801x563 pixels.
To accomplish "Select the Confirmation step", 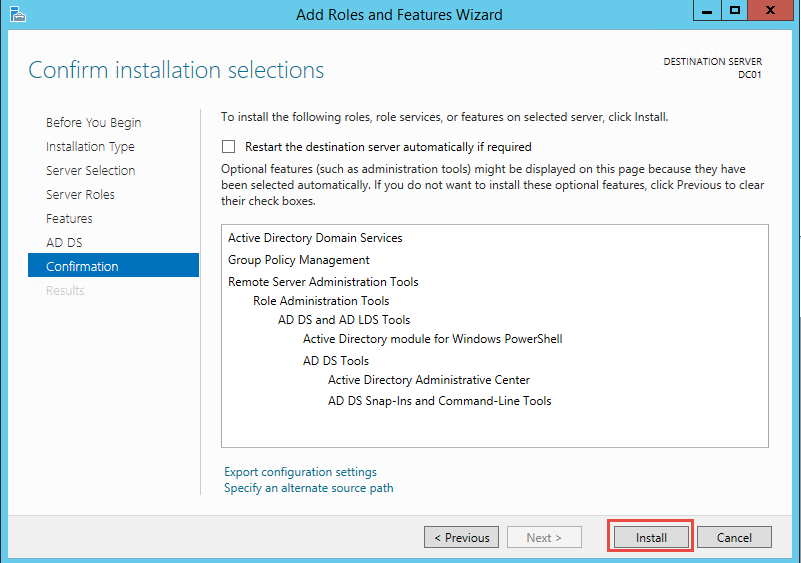I will pyautogui.click(x=113, y=265).
